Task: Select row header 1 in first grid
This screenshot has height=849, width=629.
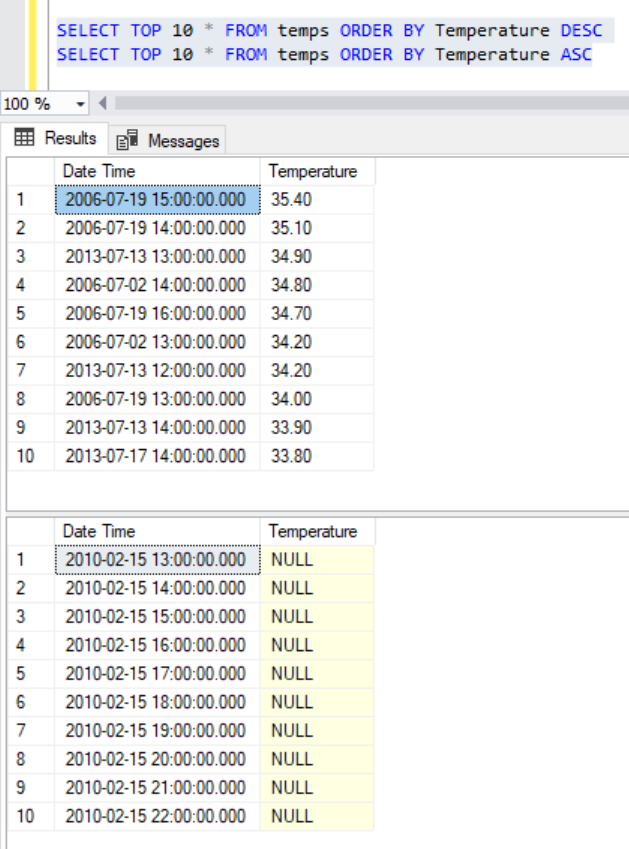Action: coord(31,200)
